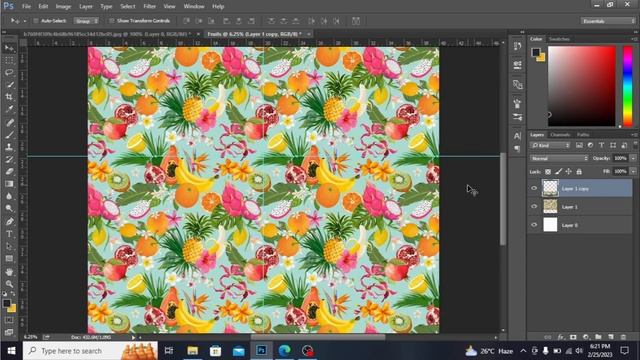Open the Kind layer filter dropdown
The image size is (640, 360).
pos(550,145)
